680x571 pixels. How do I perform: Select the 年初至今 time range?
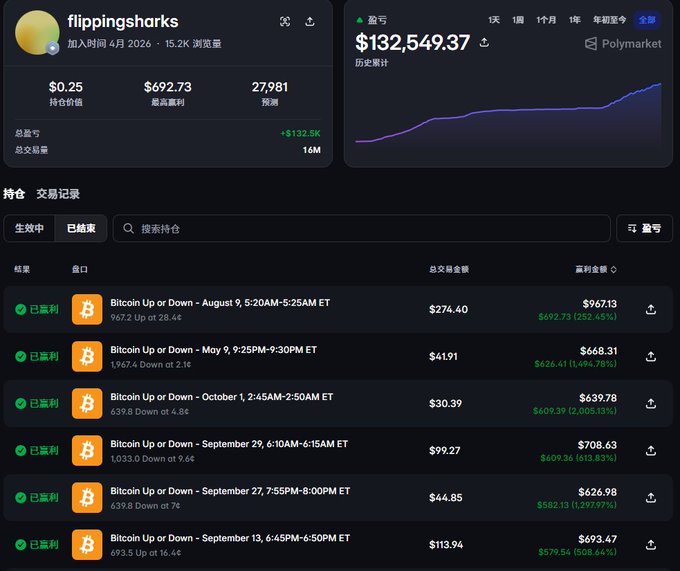609,20
